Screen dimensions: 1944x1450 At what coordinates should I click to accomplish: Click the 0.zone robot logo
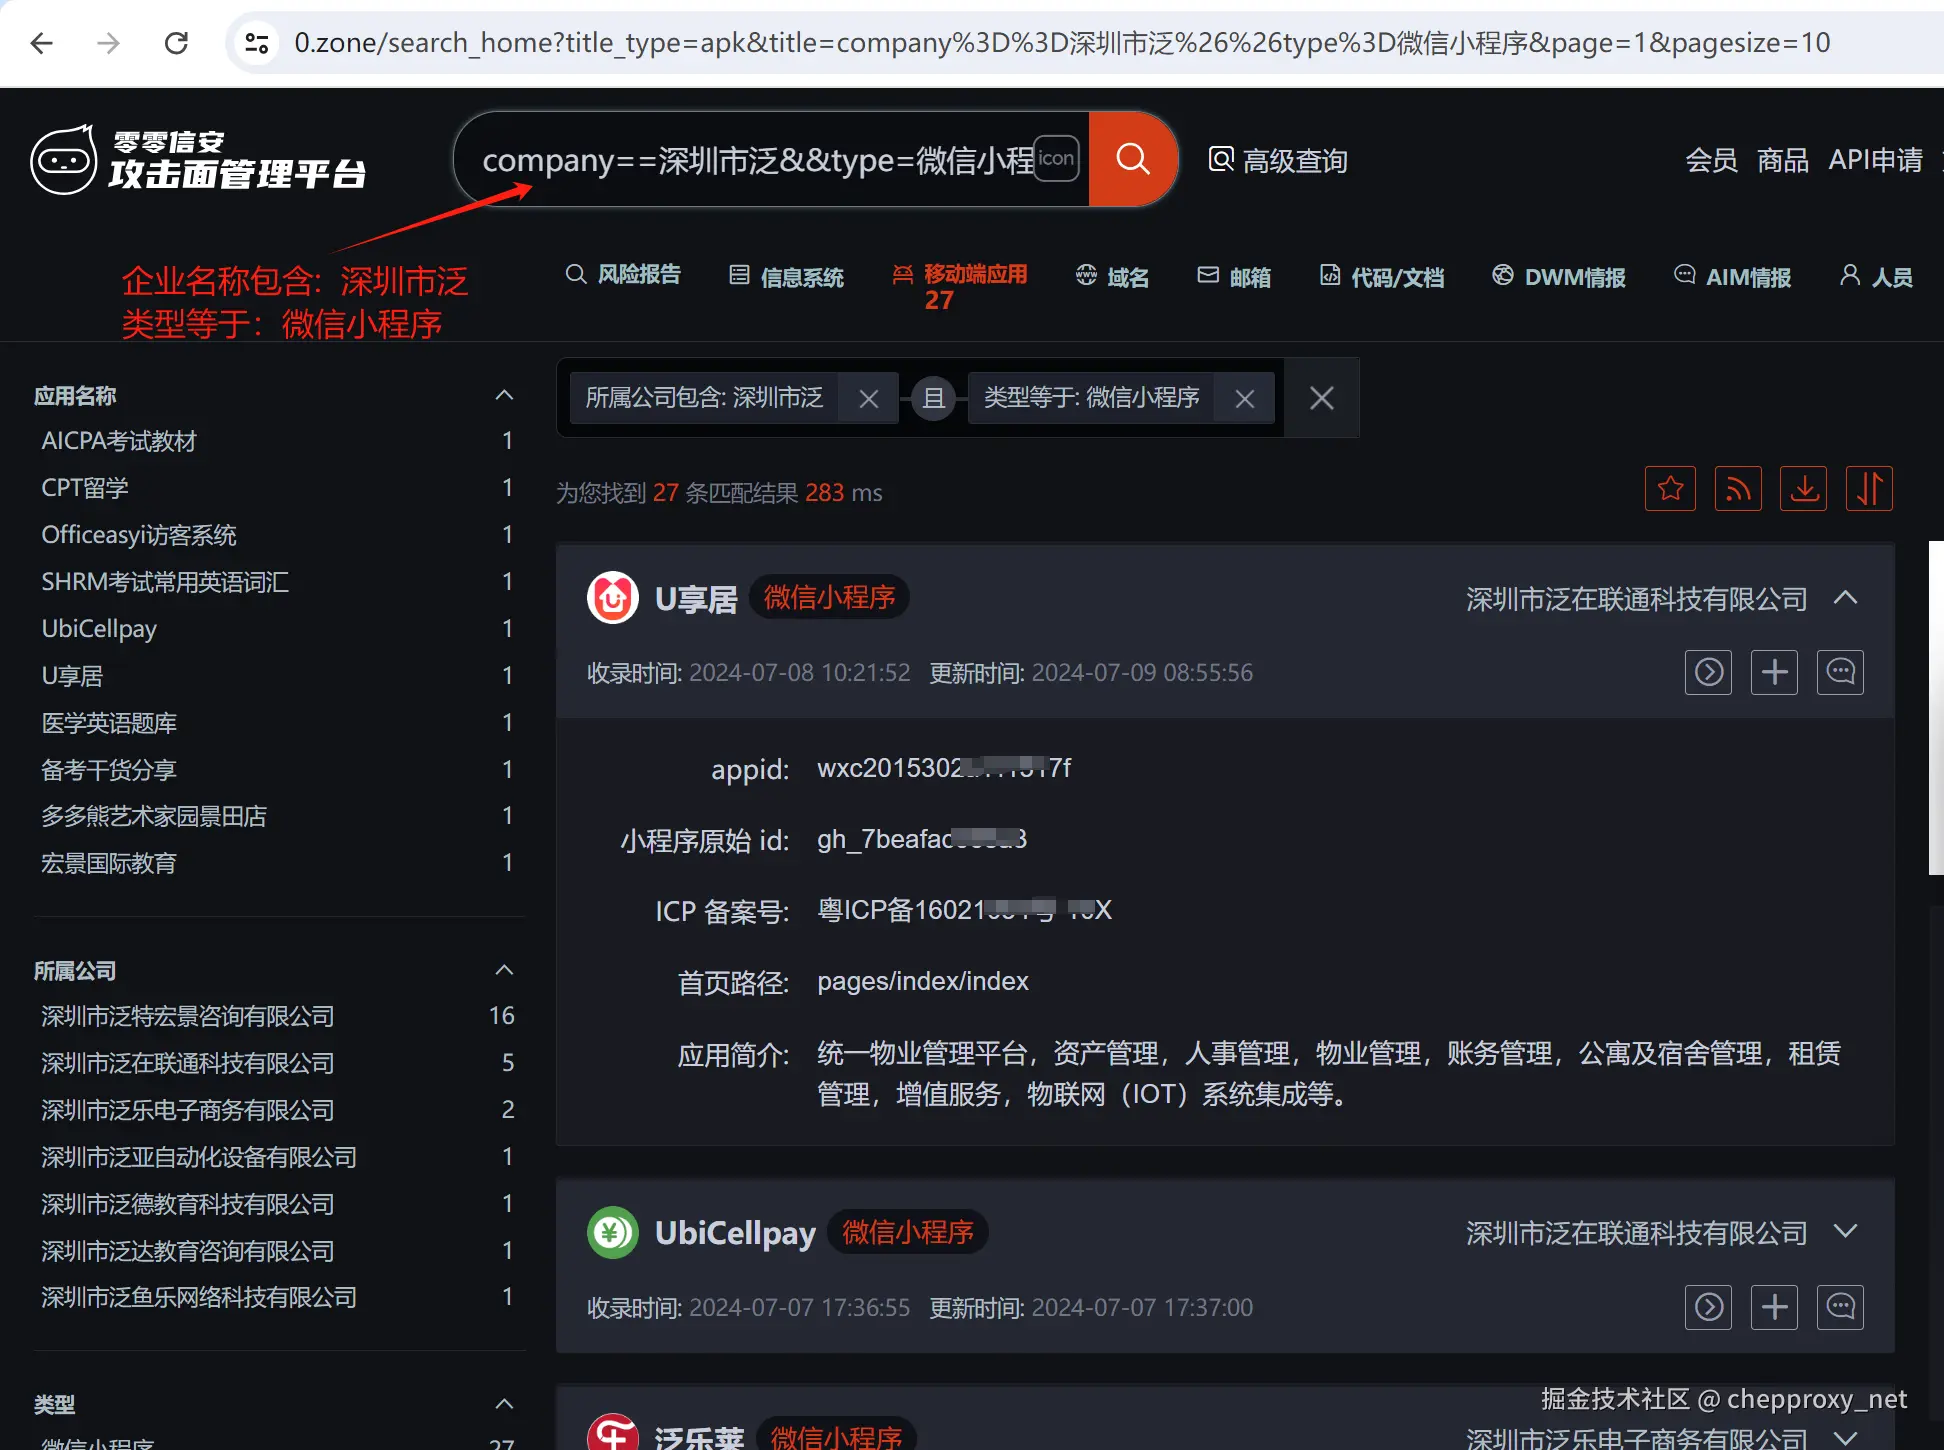pos(64,159)
